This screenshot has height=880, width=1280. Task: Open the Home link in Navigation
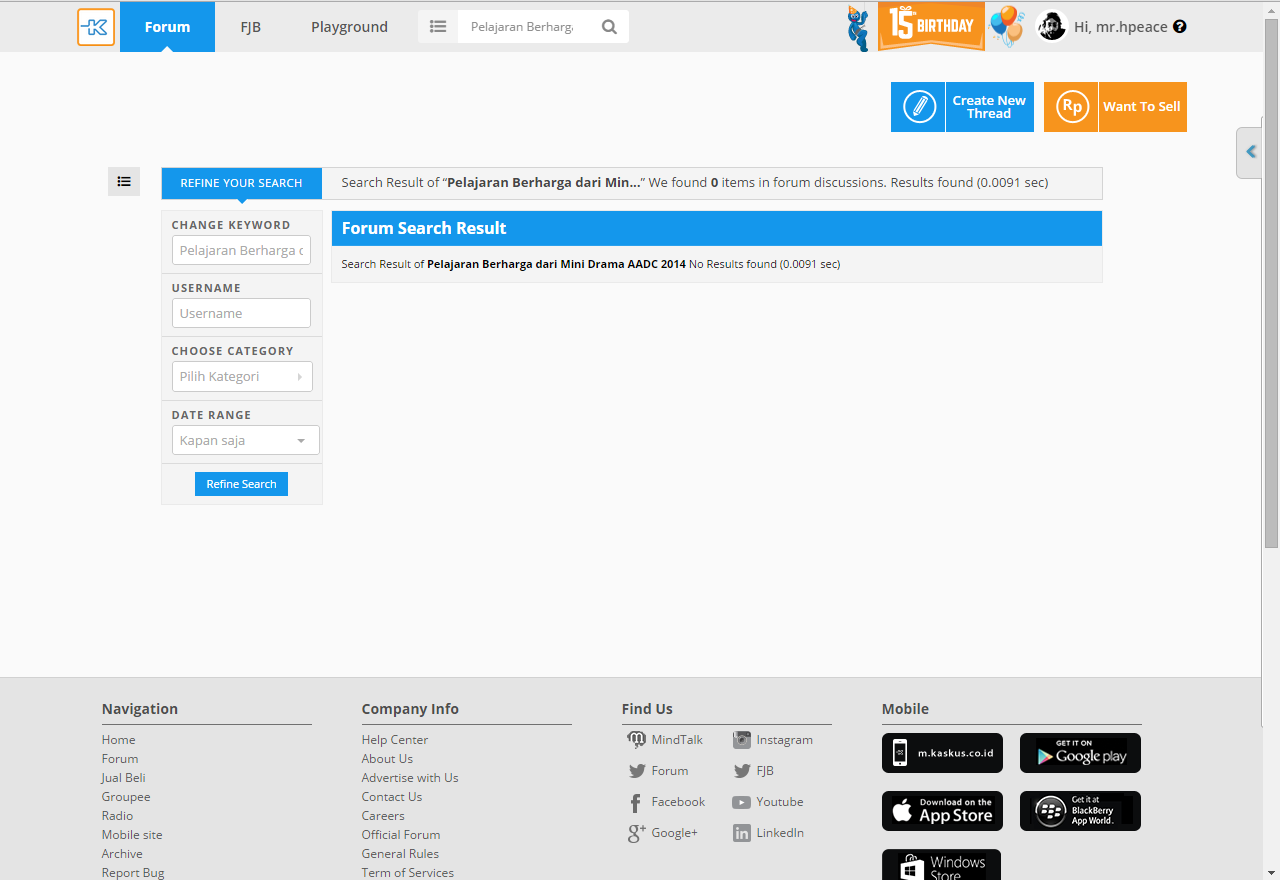118,740
